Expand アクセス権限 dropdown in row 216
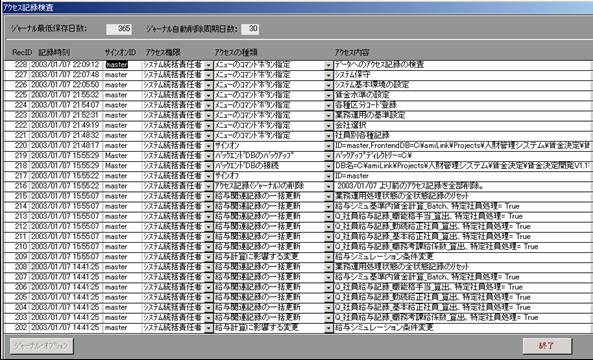 click(208, 186)
